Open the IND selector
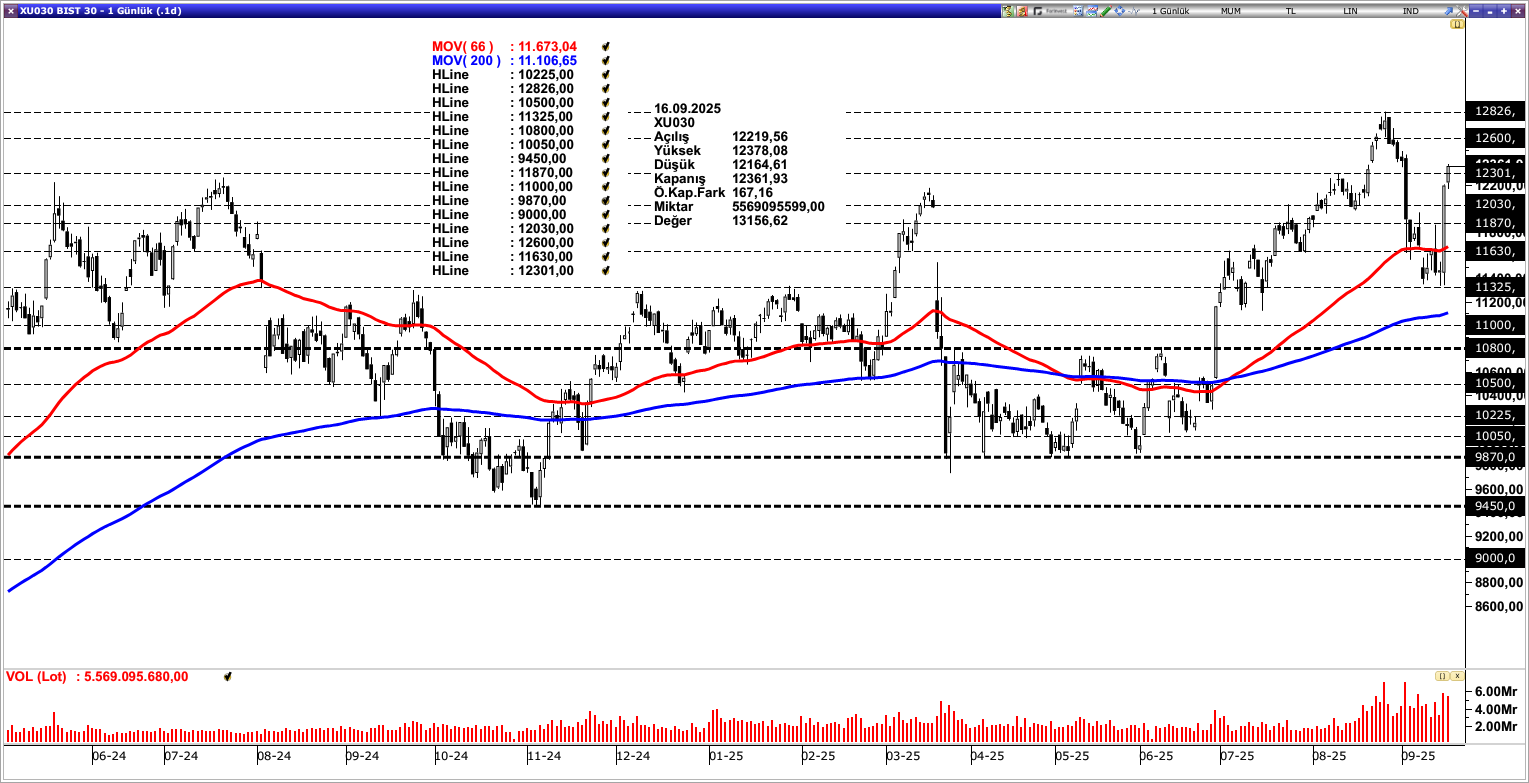The image size is (1529, 783). click(x=1411, y=11)
